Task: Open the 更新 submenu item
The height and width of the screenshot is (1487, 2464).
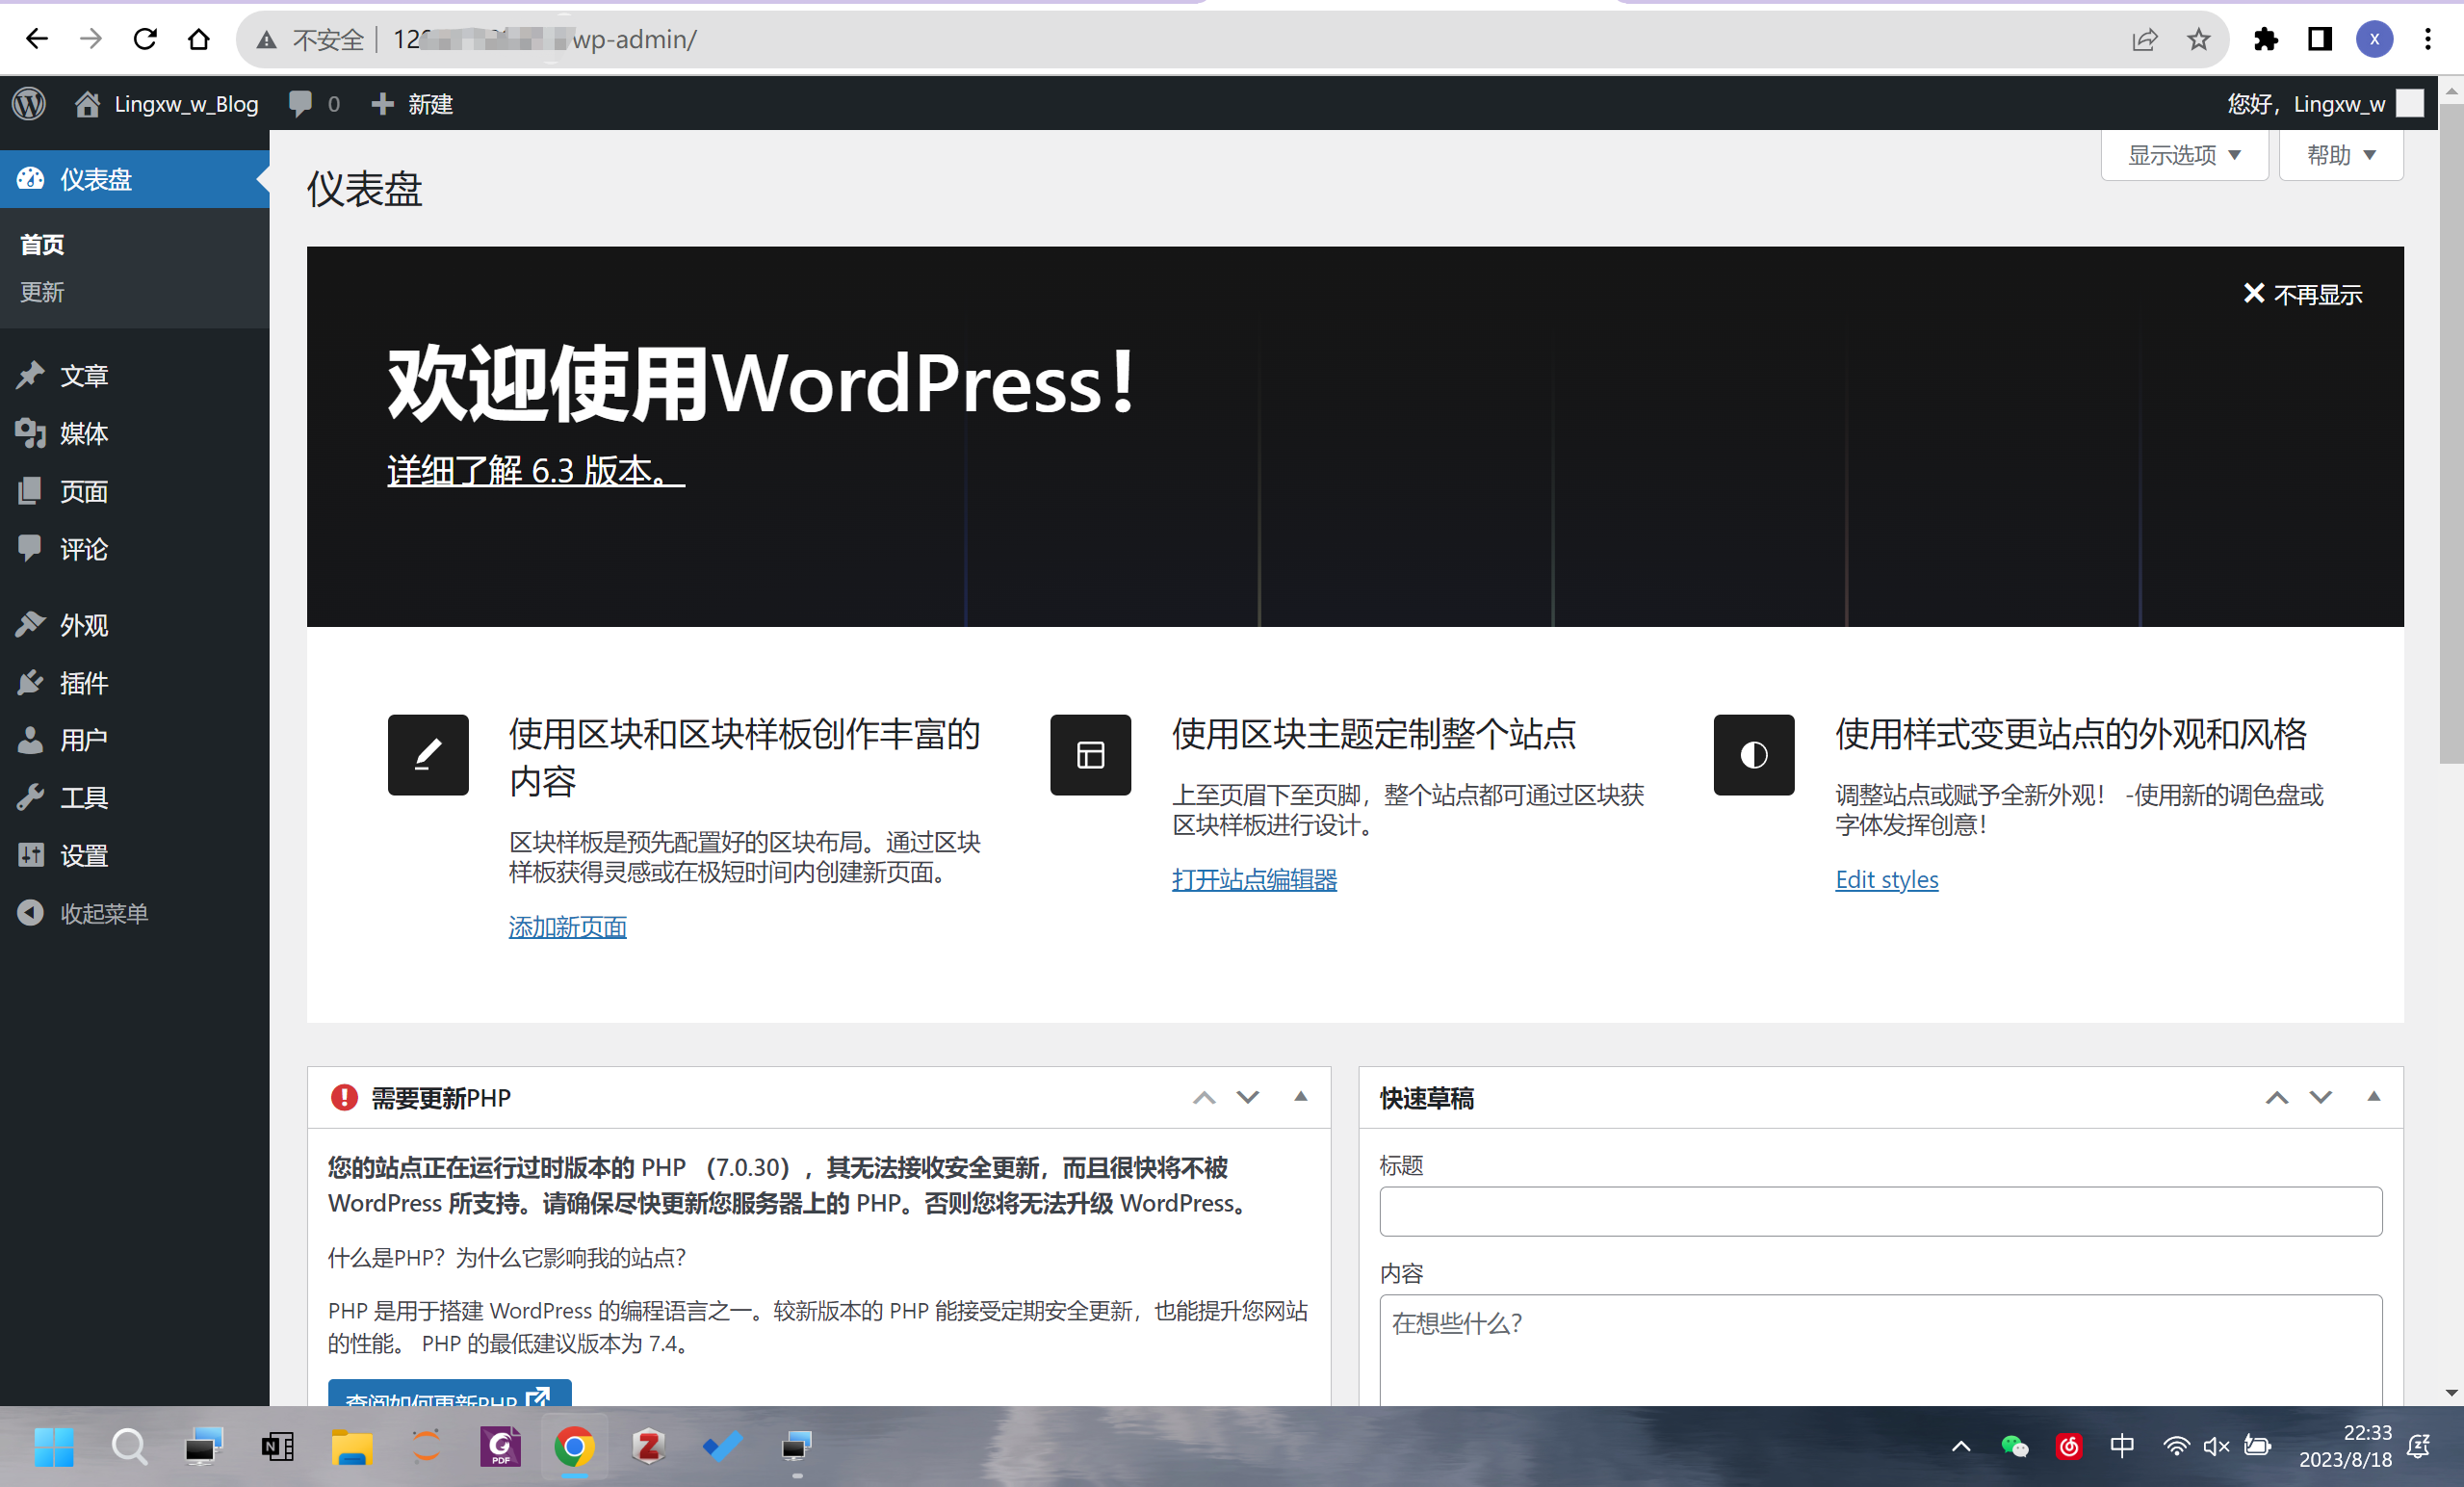Action: pos(42,292)
